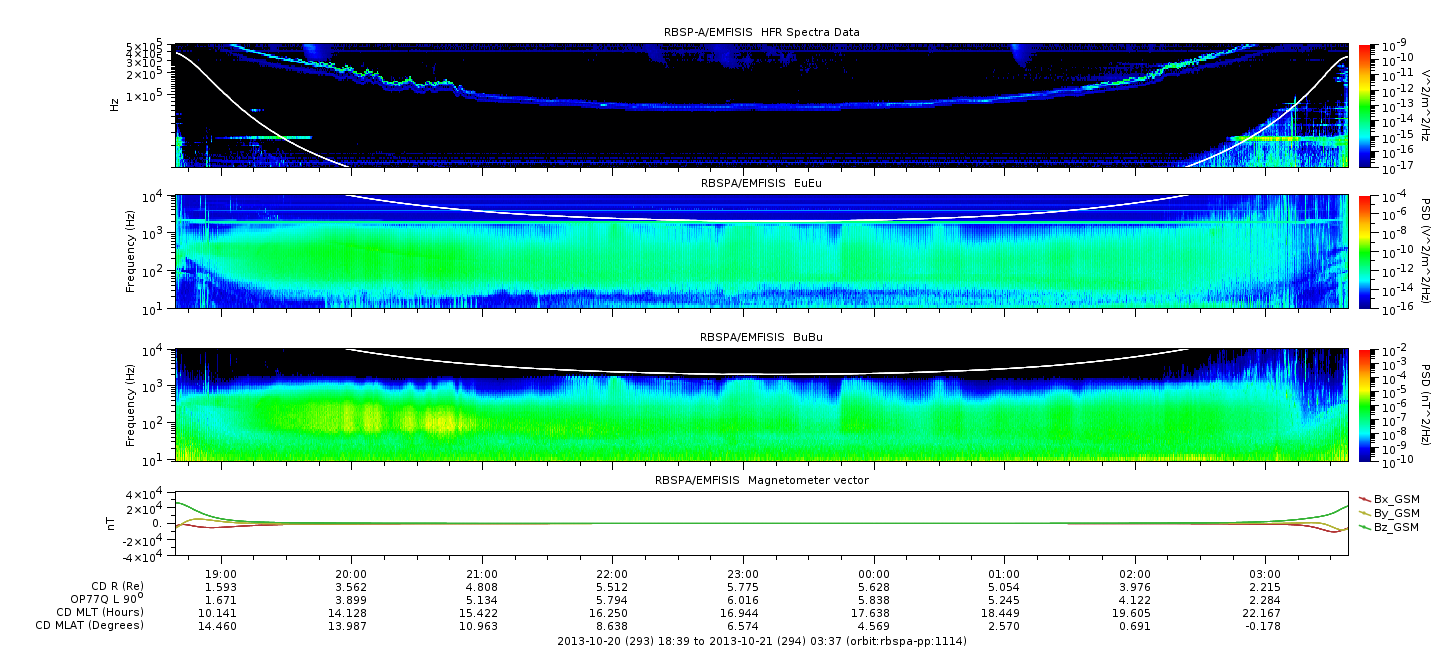Click the HFR Spectra Data plot title
Screen dimensions: 1447x658
(761, 32)
